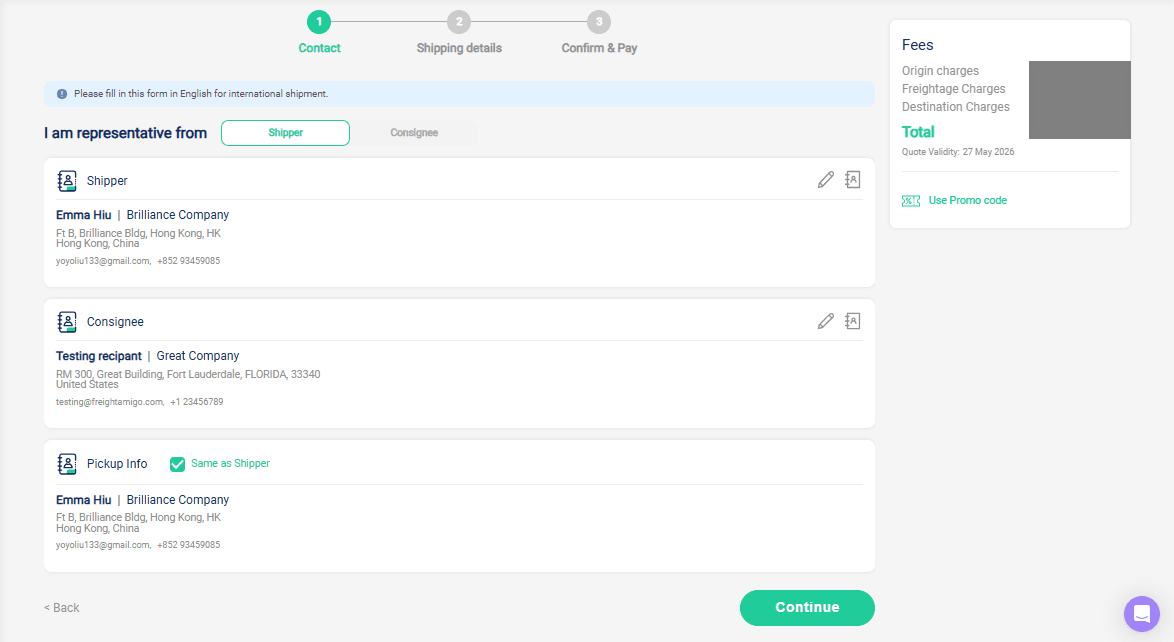Click Emma Hiu name in Shipper card

[84, 215]
